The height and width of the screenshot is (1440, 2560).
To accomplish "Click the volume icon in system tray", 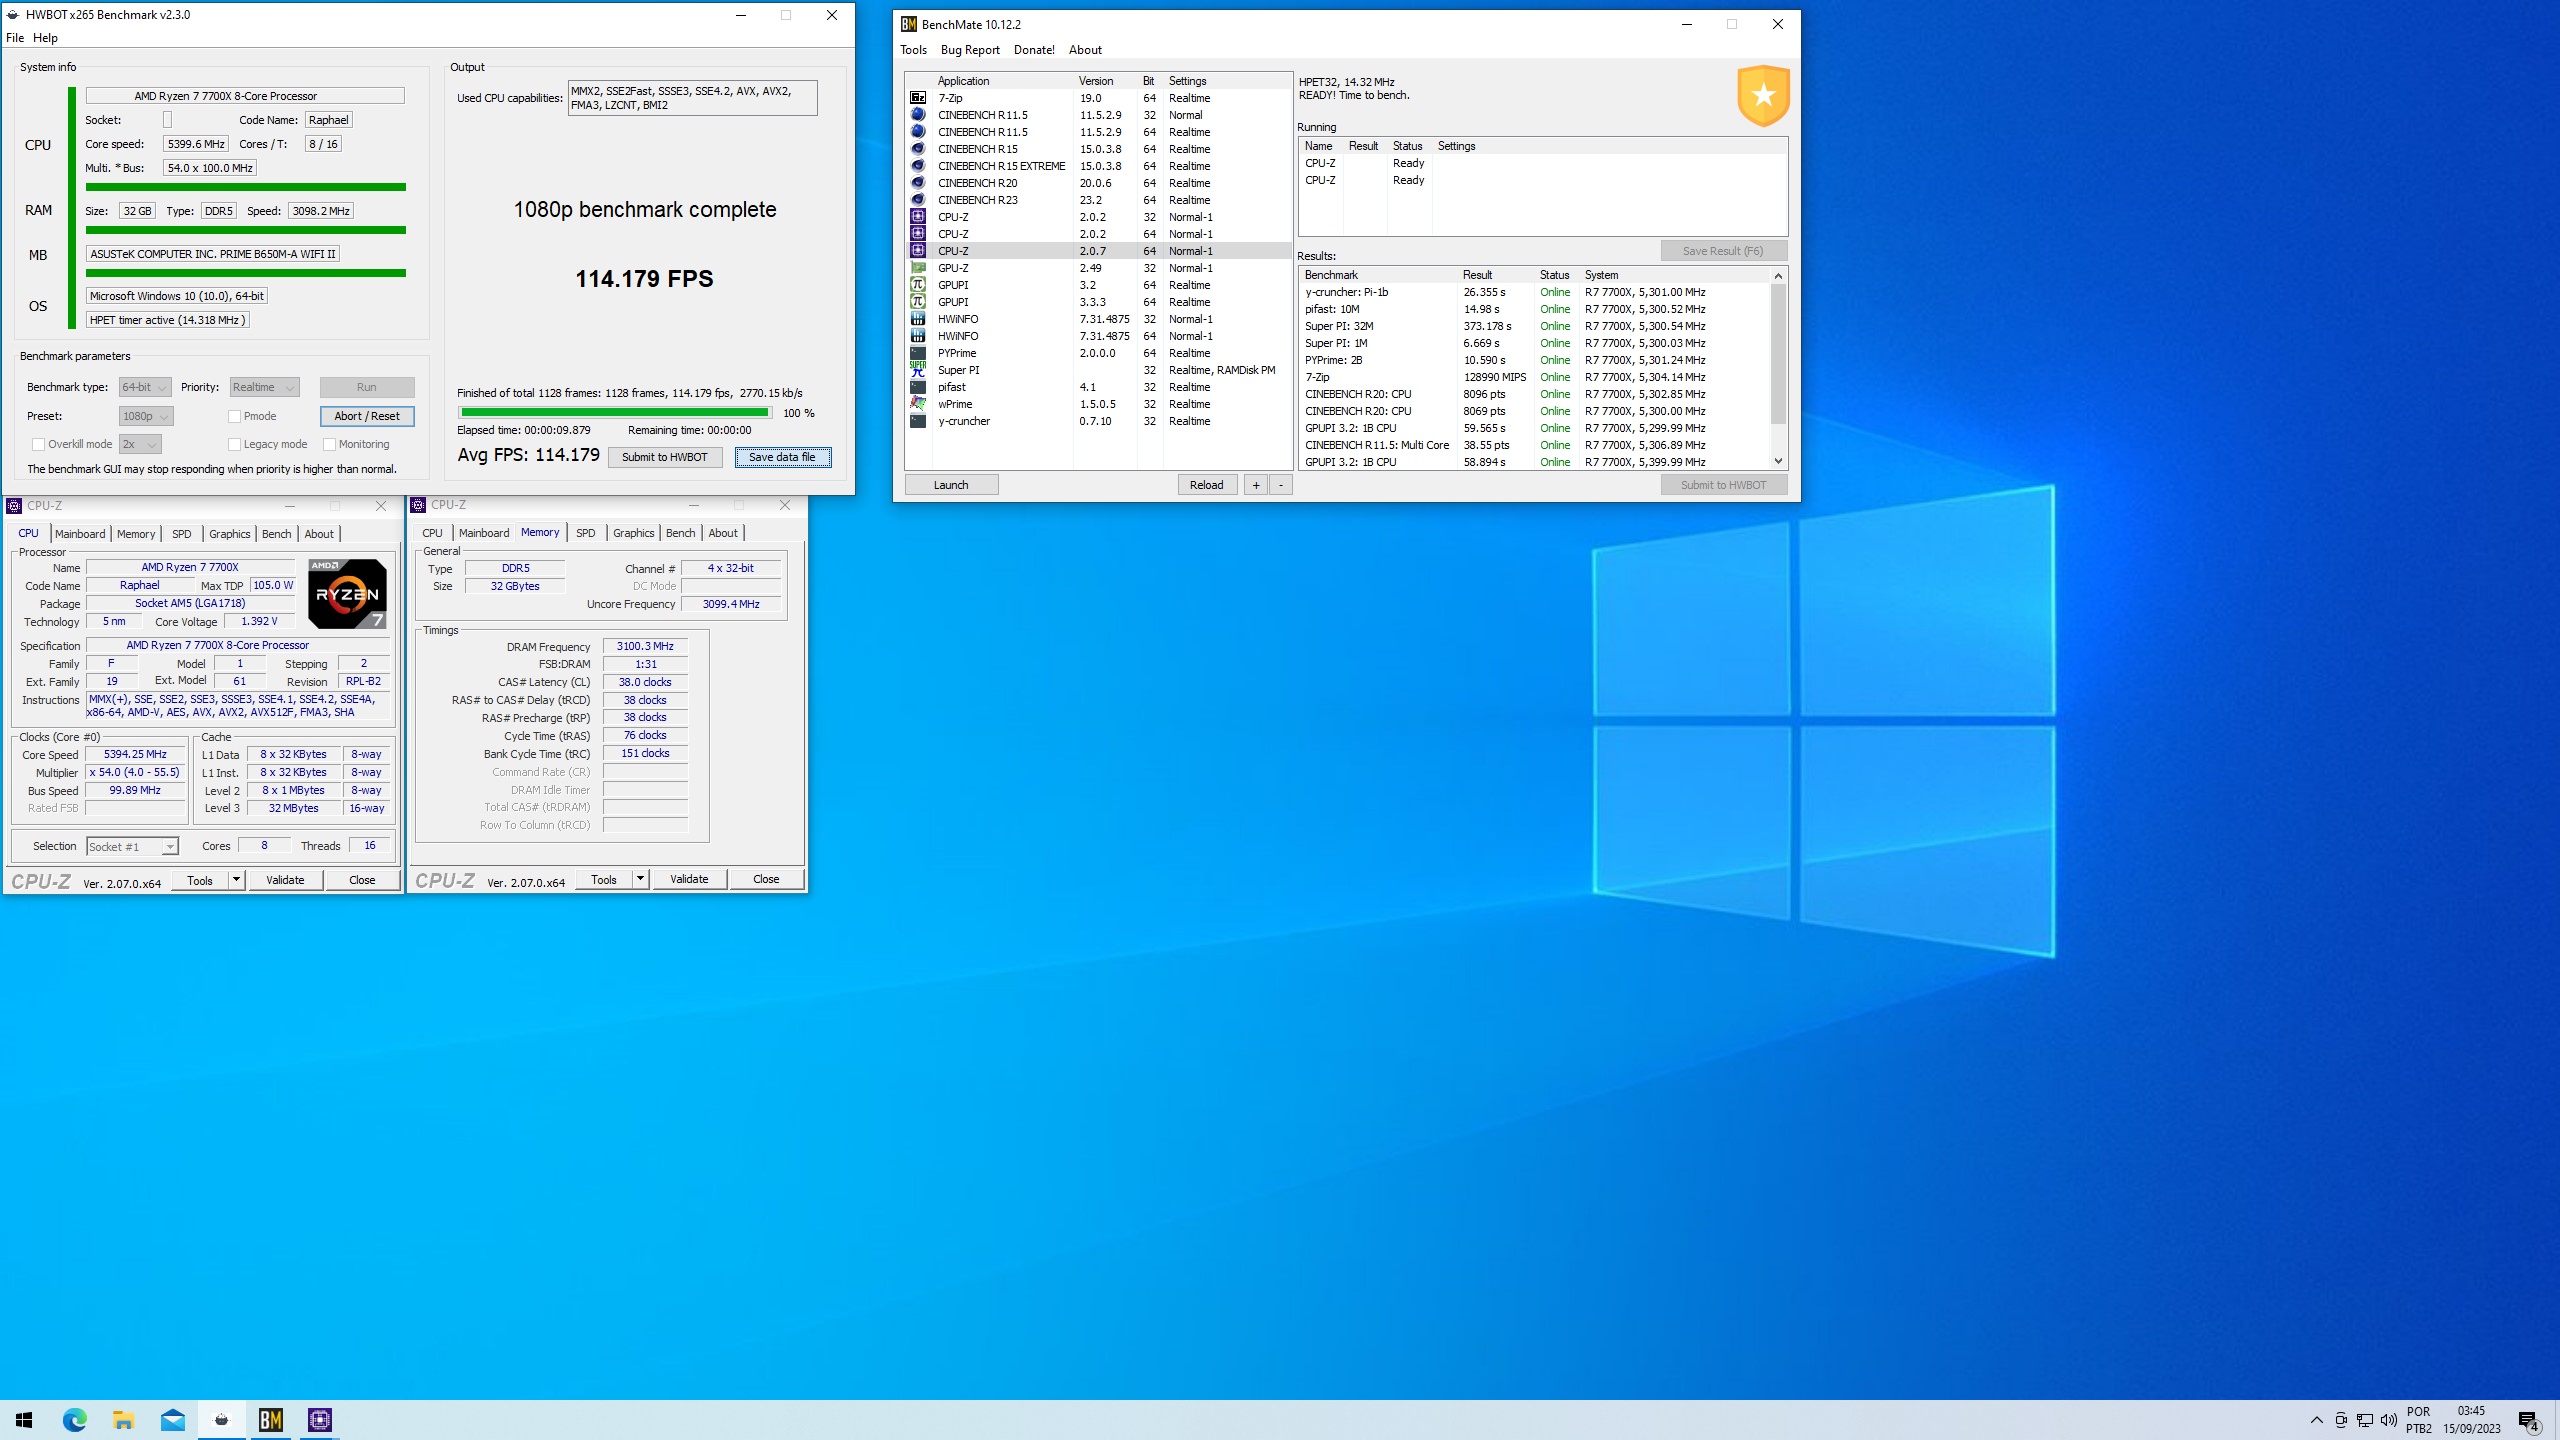I will [2389, 1420].
